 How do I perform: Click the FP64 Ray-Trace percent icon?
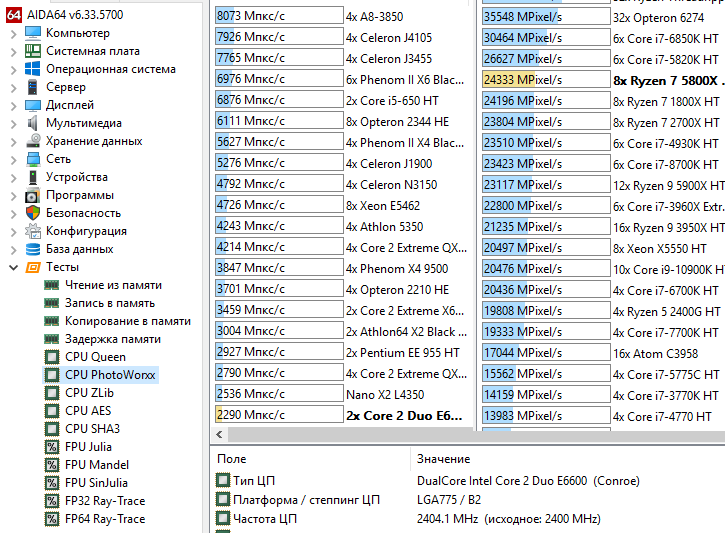tap(52, 519)
